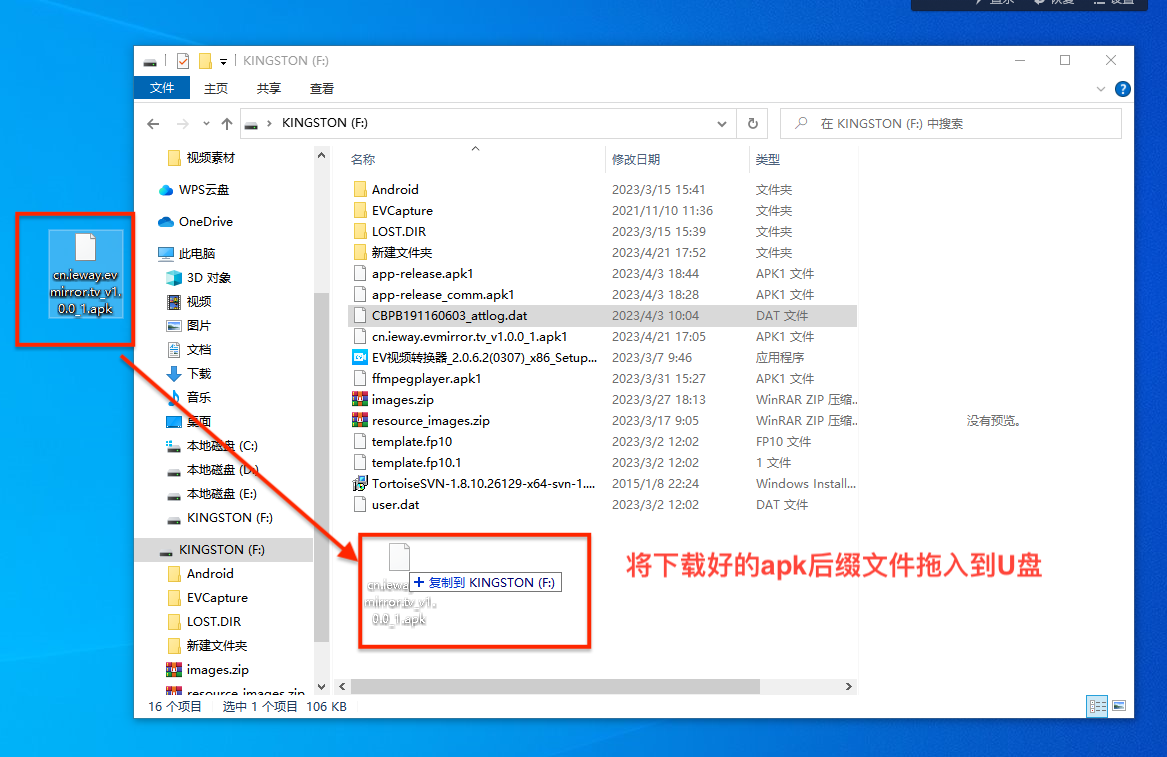Click the back navigation arrow
1167x757 pixels.
[x=152, y=123]
